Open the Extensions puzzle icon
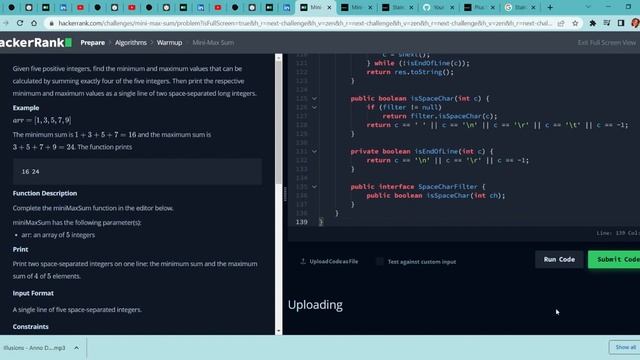 pyautogui.click(x=593, y=23)
